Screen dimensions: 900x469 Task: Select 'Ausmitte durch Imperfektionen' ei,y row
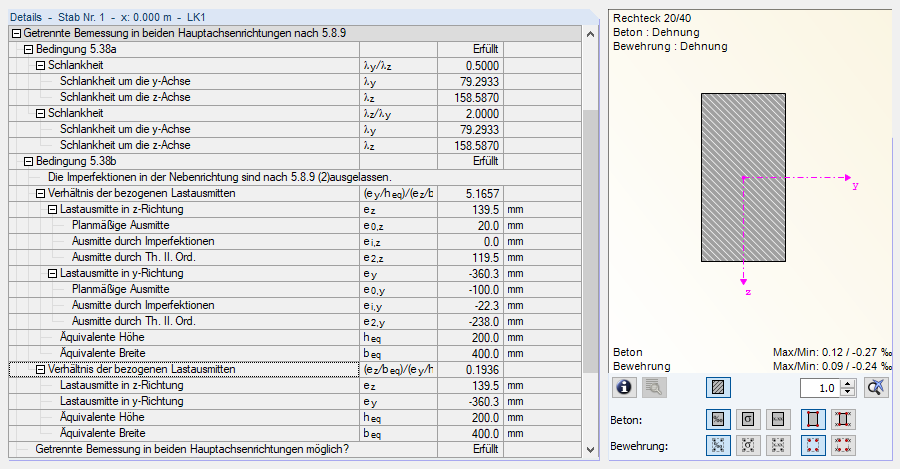[295, 305]
